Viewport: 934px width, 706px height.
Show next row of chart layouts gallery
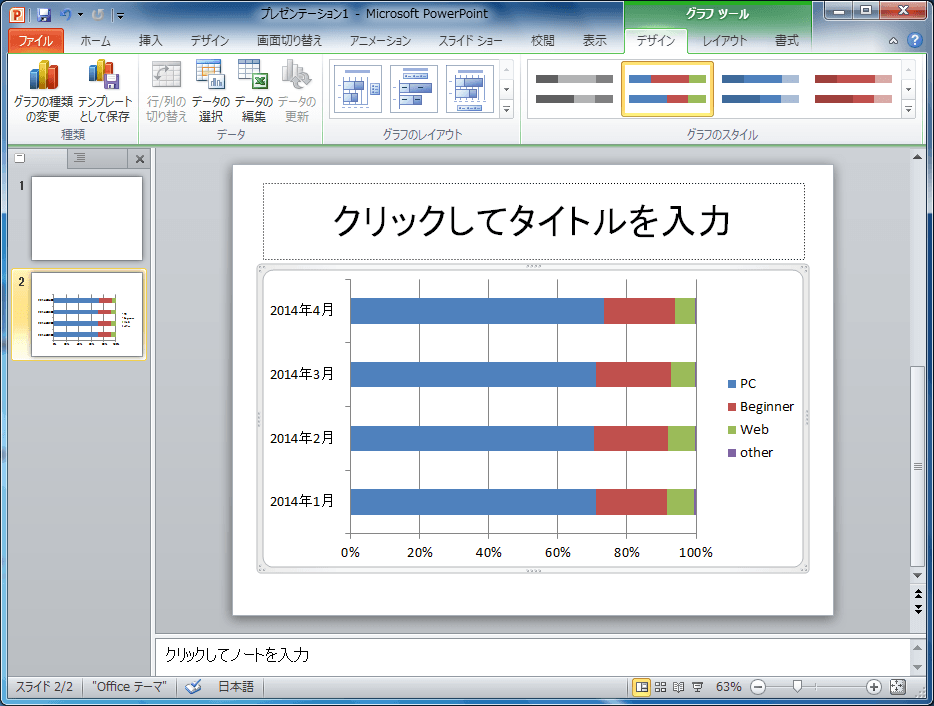(x=506, y=89)
